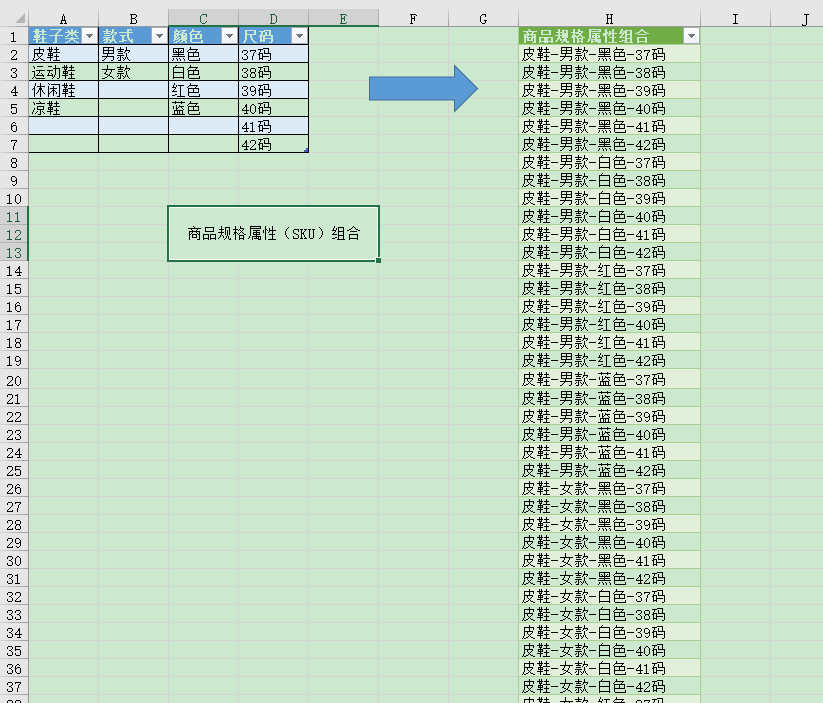Open the 鞋子类 column filter dropdown
The height and width of the screenshot is (703, 823).
pyautogui.click(x=89, y=35)
